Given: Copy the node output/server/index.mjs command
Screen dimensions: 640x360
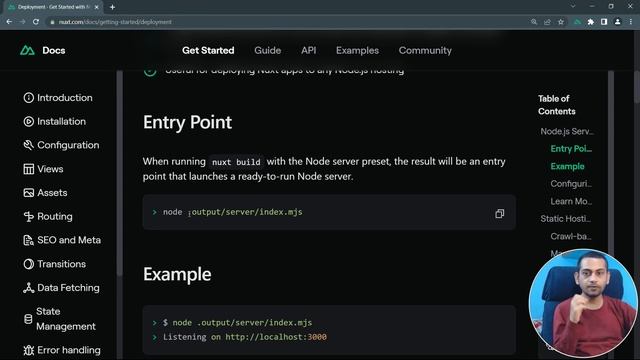Looking at the screenshot, I should point(500,213).
